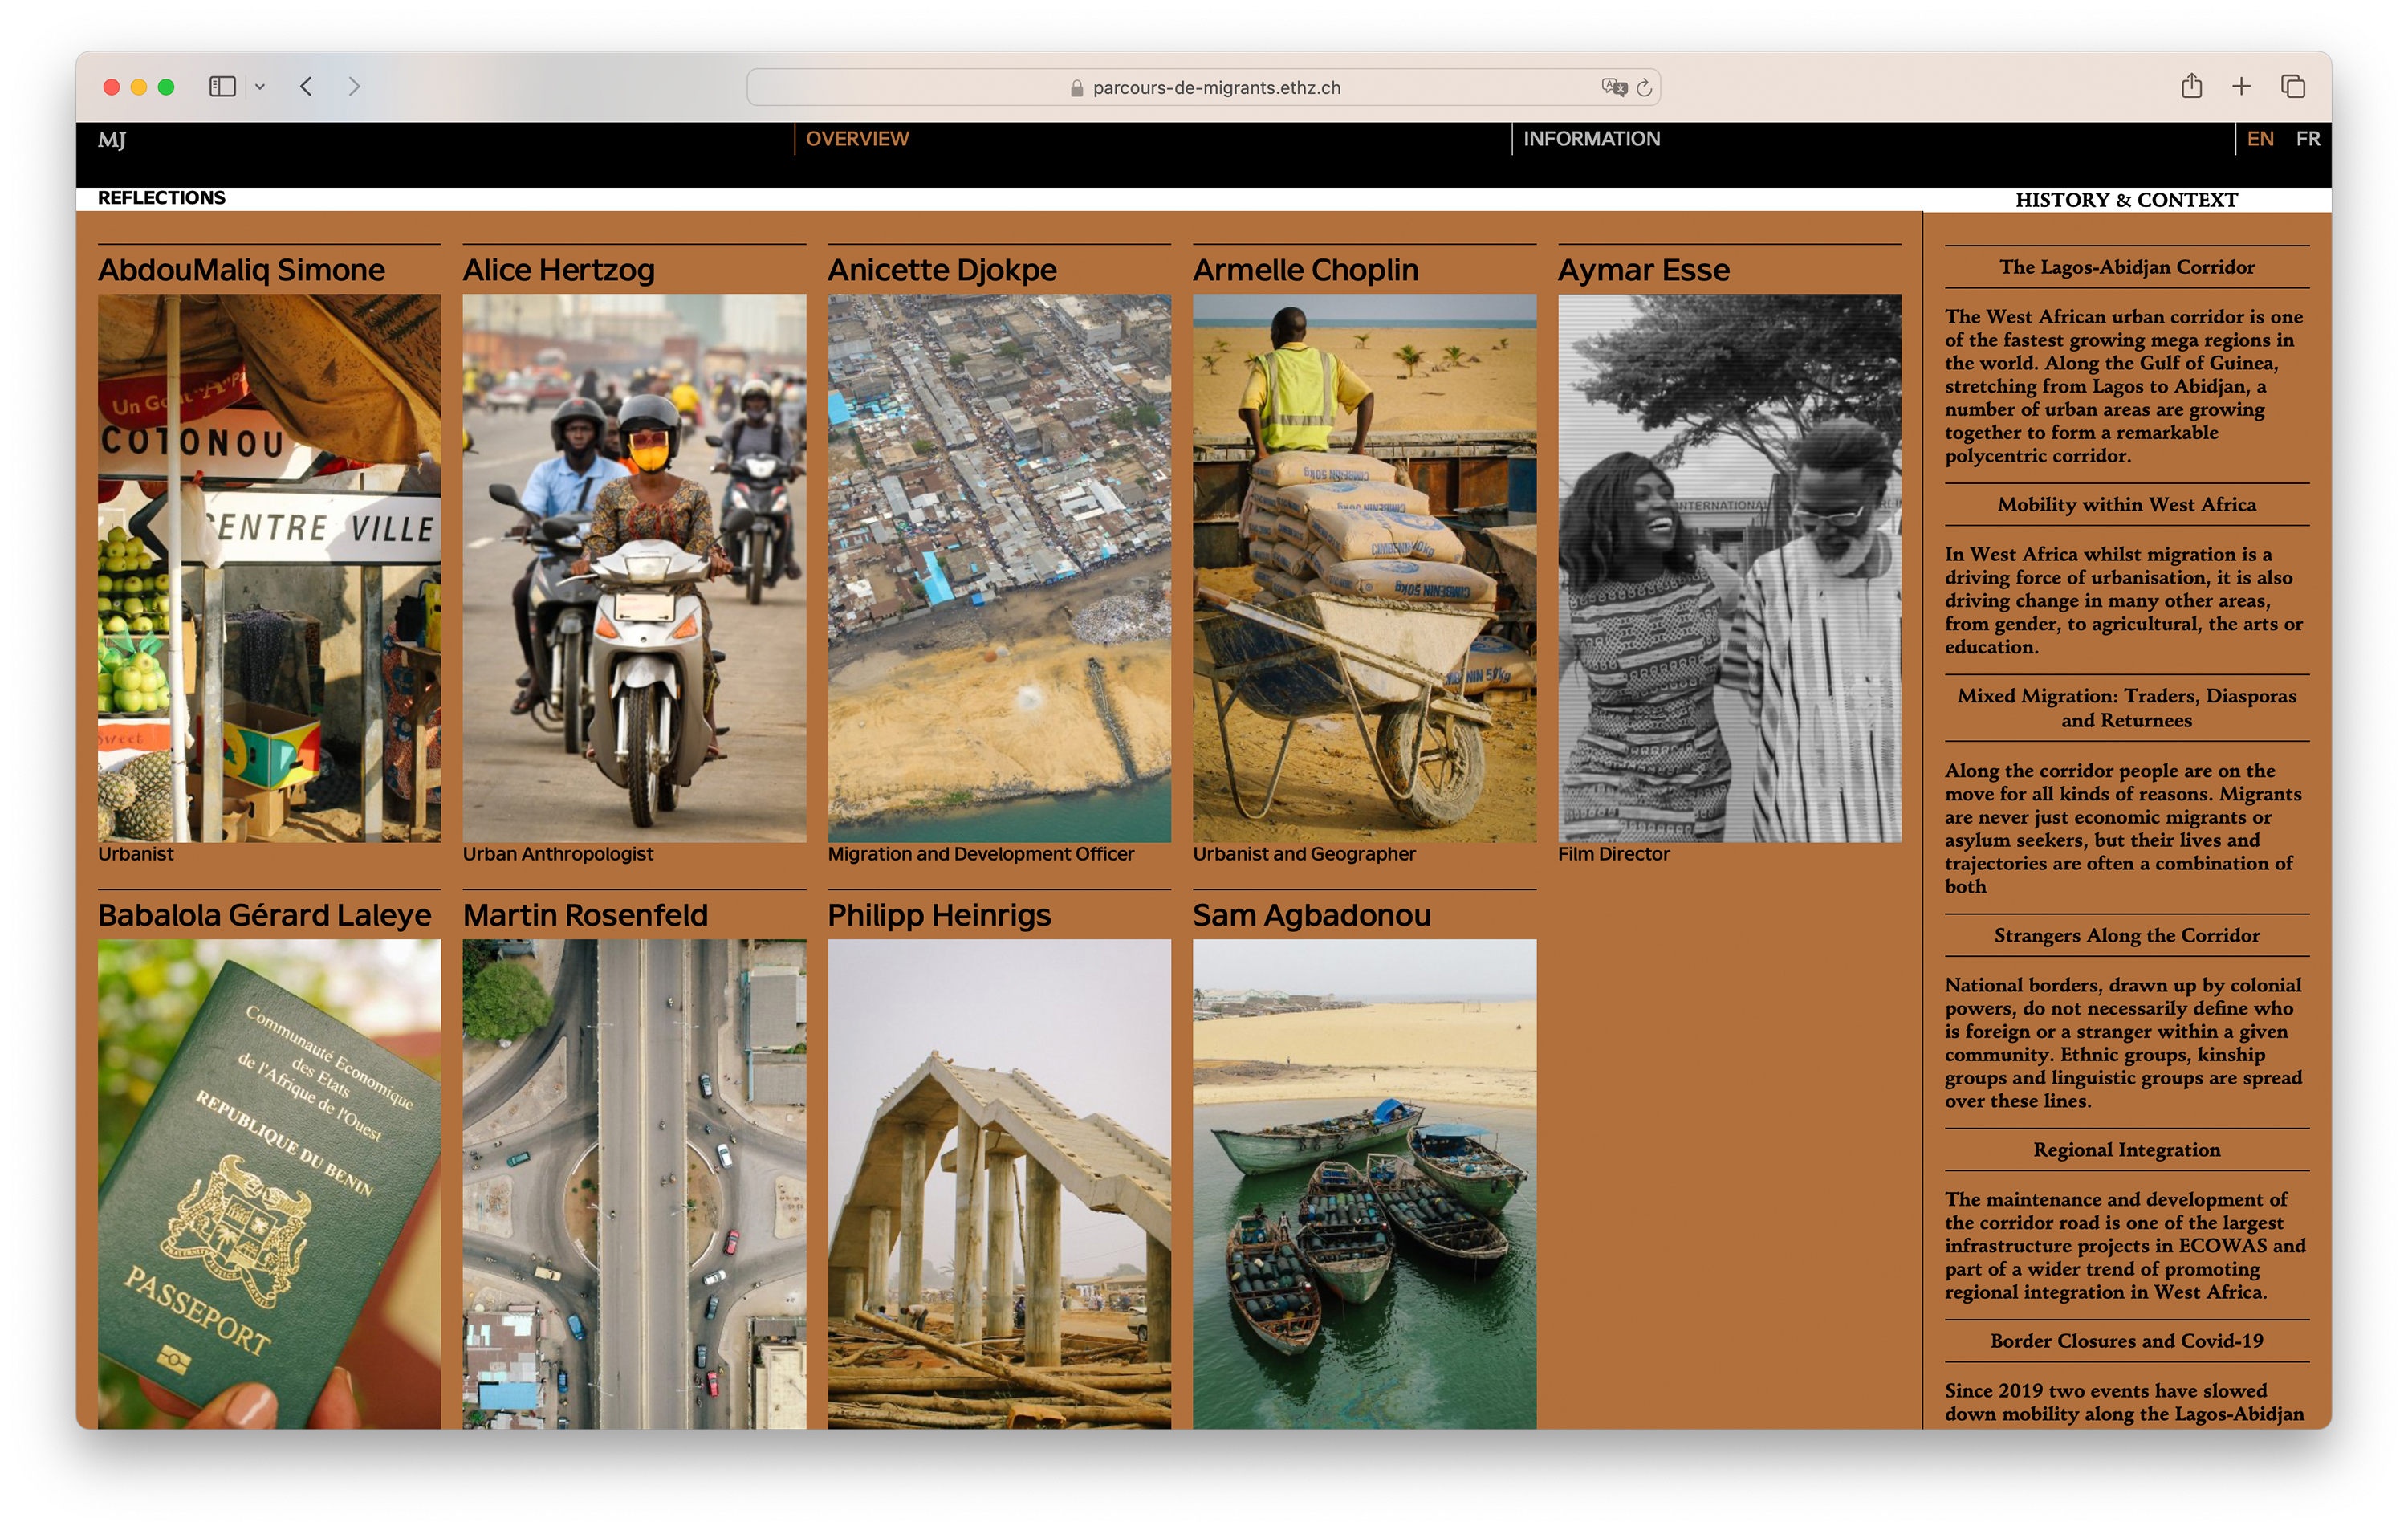Select the EN language option
This screenshot has width=2408, height=1530.
point(2260,139)
